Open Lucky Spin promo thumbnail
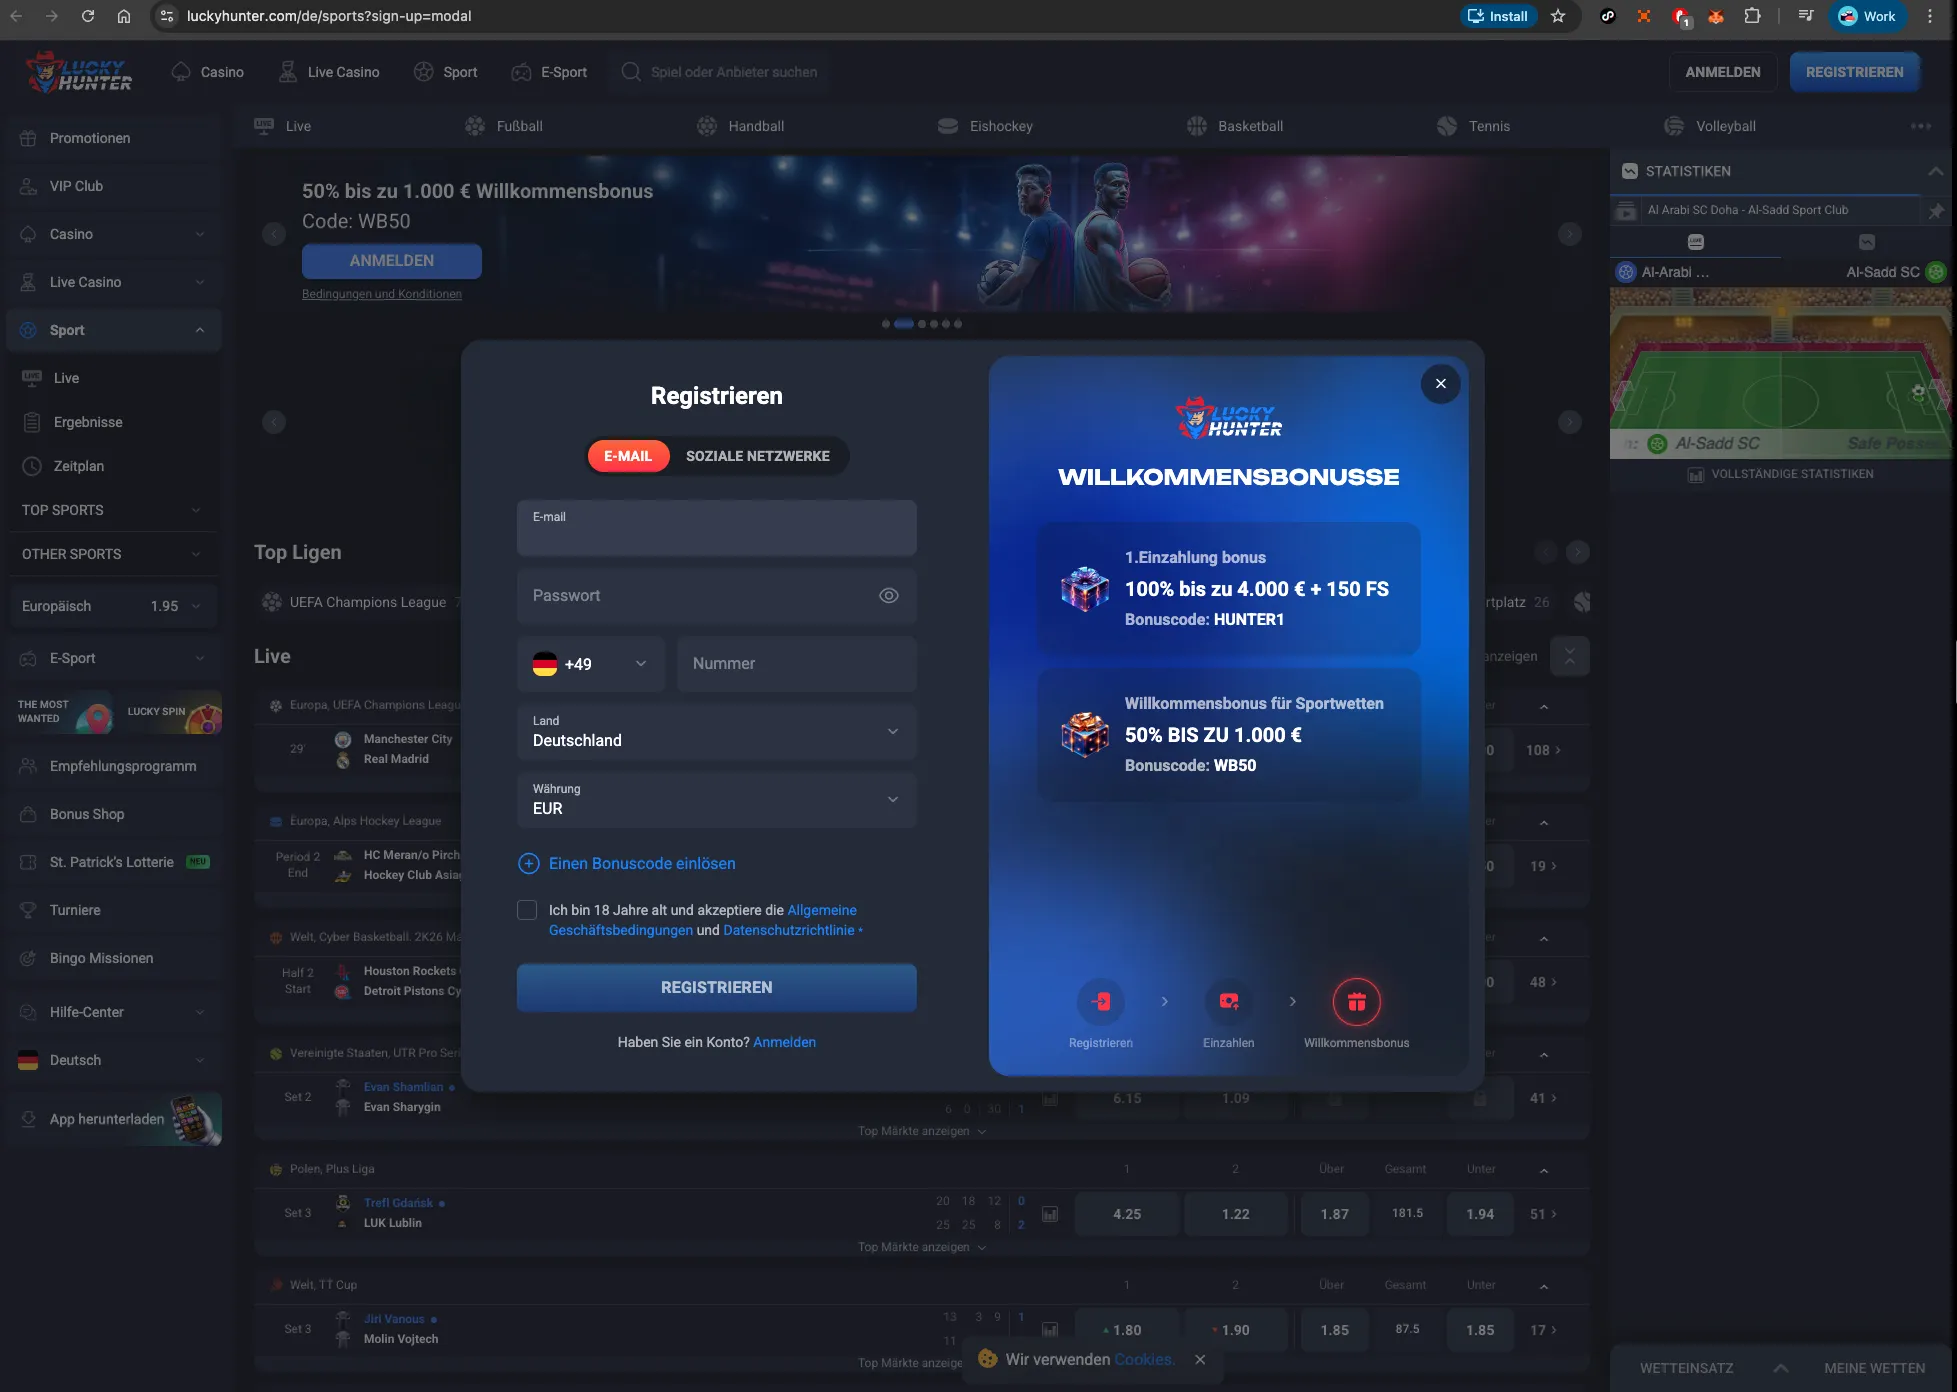 click(x=171, y=712)
